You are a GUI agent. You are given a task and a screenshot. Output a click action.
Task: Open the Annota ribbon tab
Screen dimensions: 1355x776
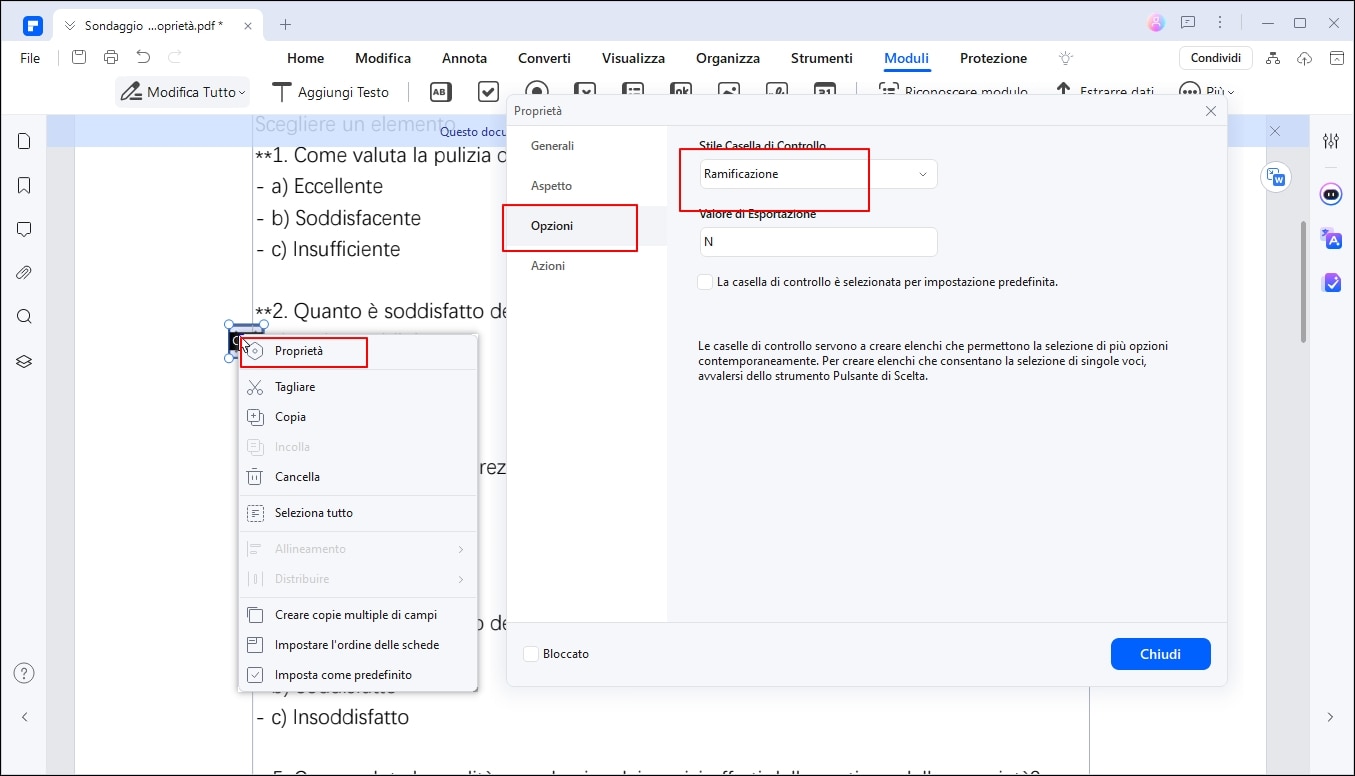(464, 58)
